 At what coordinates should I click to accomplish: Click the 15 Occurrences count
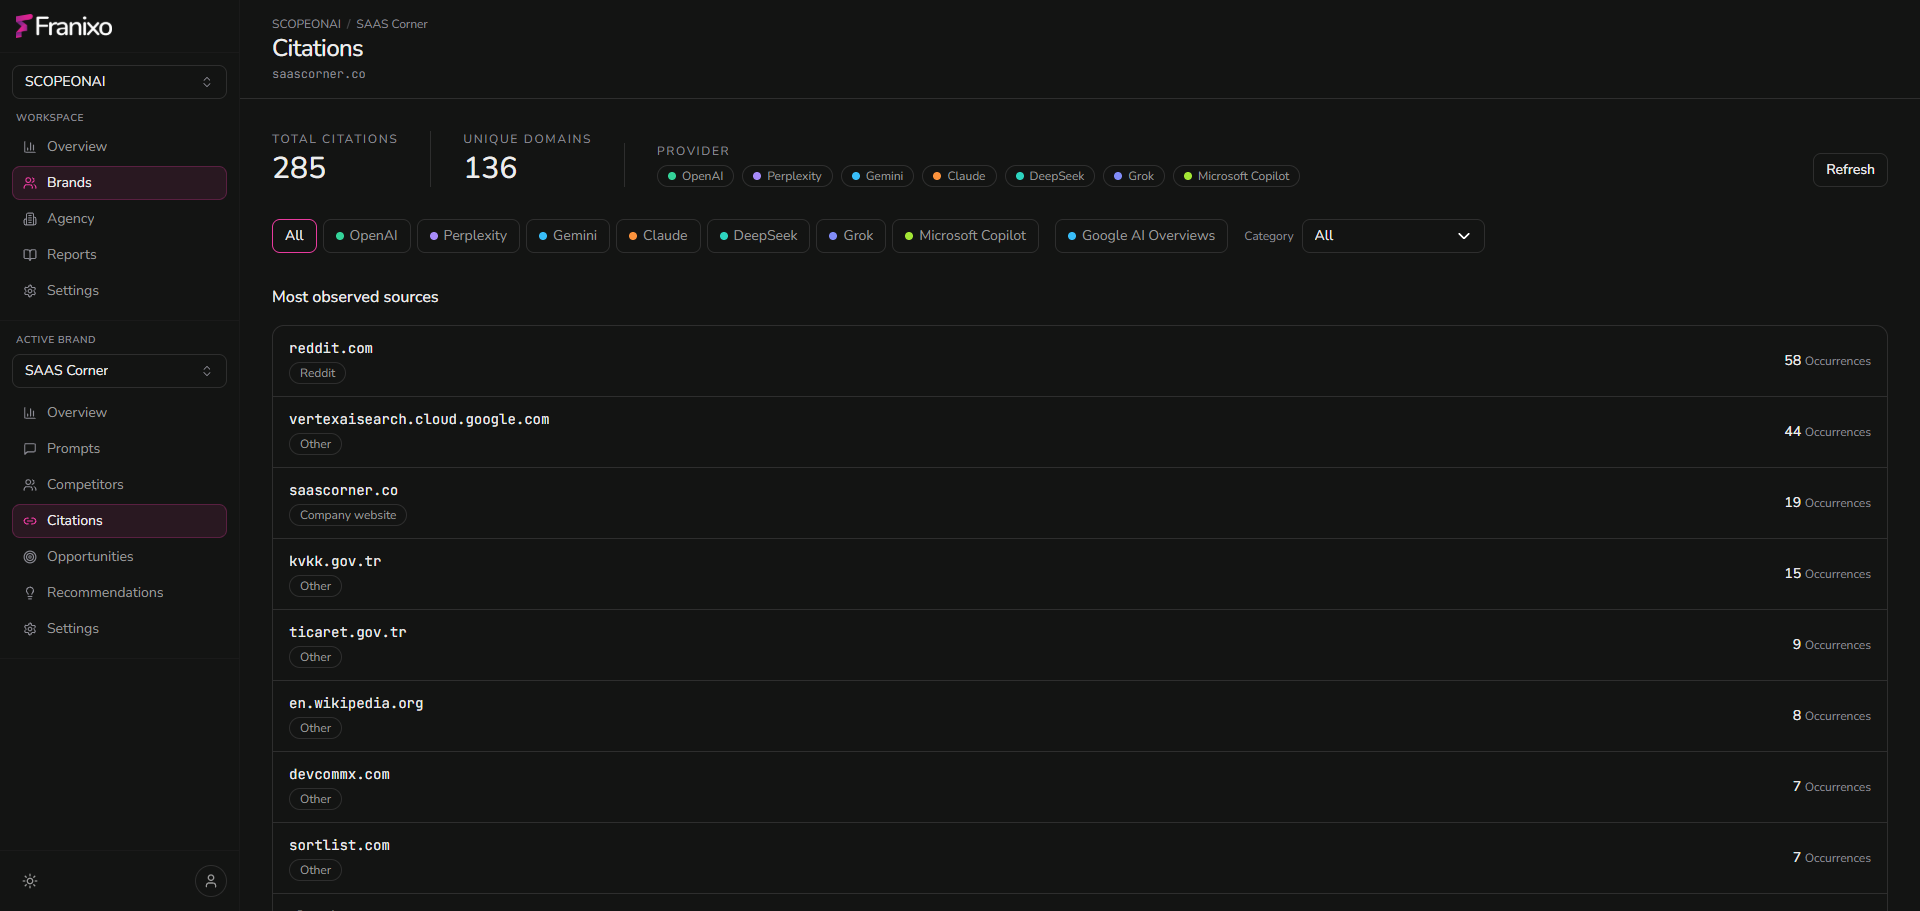pos(1827,574)
